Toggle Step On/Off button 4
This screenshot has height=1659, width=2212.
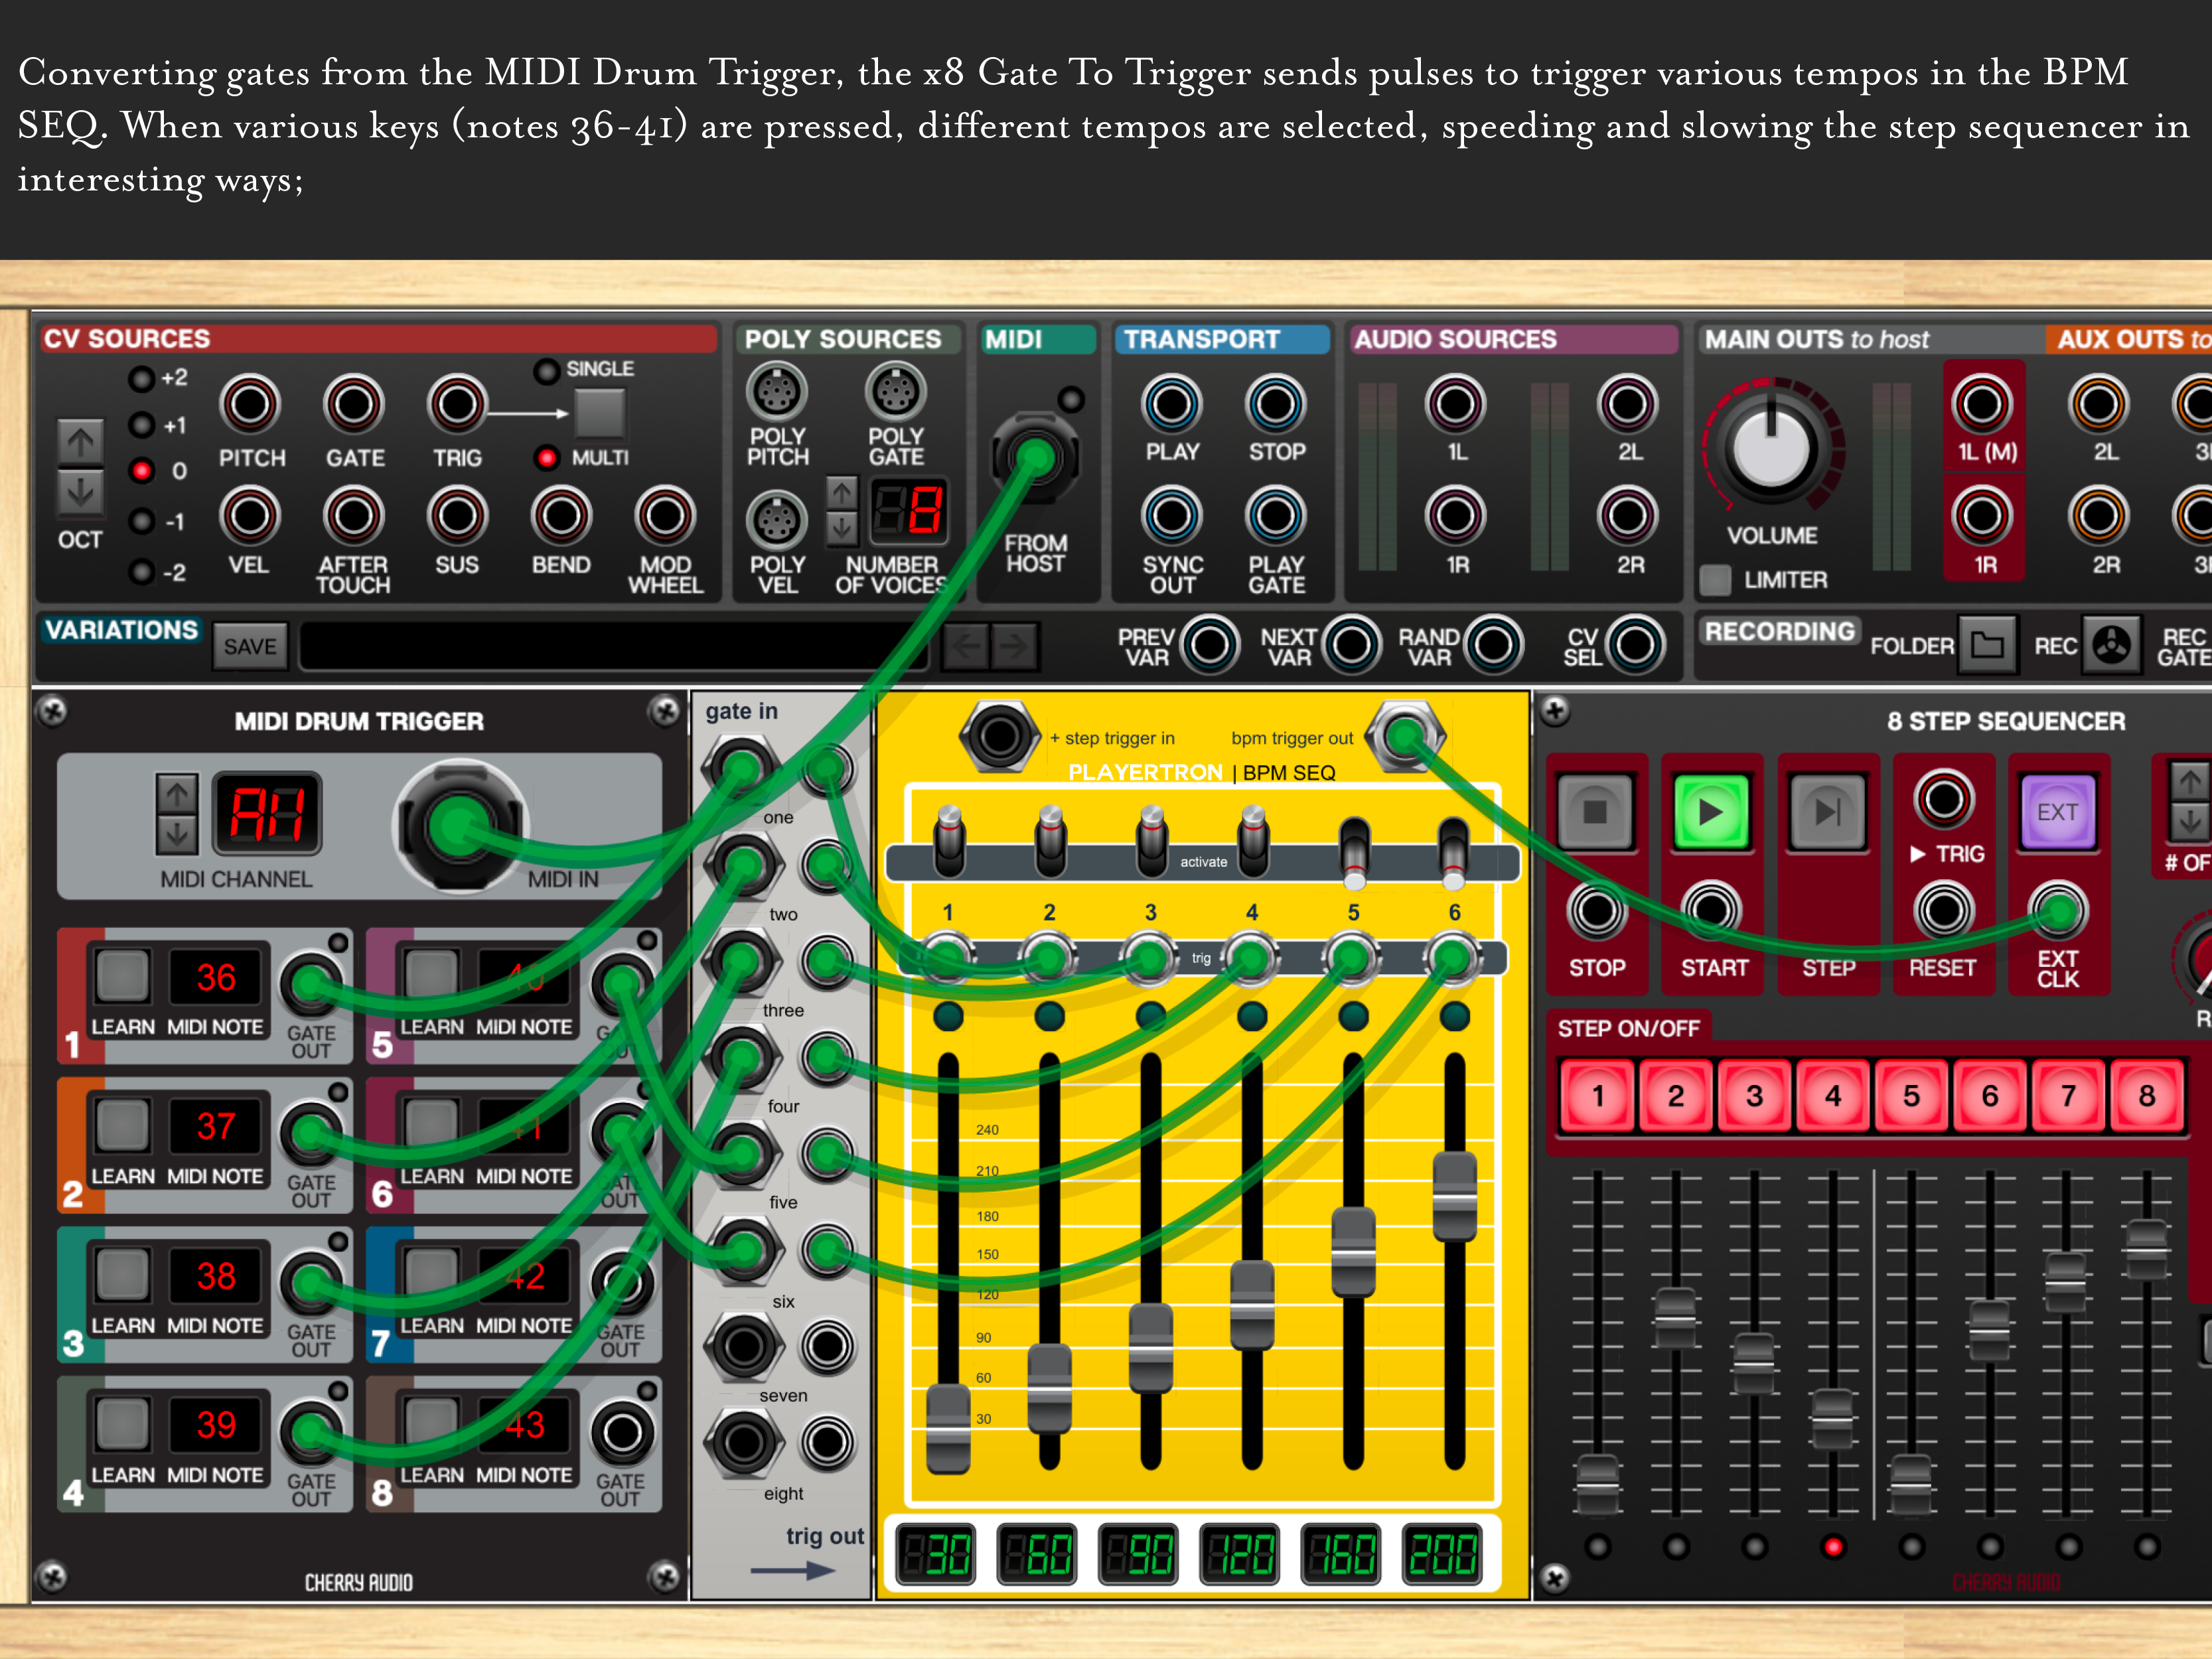(x=1832, y=1096)
